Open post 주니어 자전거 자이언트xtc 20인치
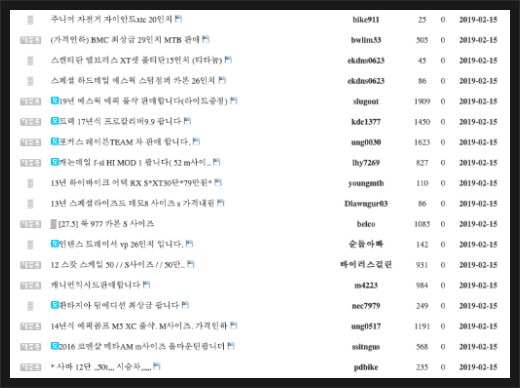The image size is (520, 388). tap(112, 19)
